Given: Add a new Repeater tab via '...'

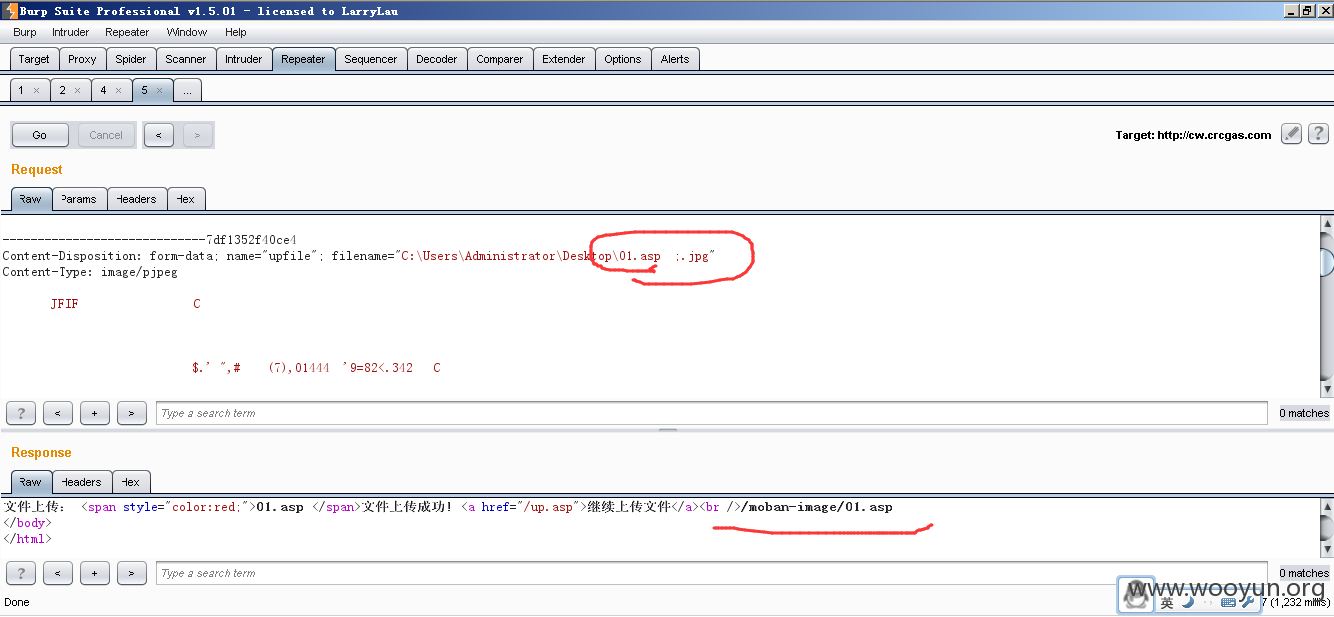Looking at the screenshot, I should point(187,90).
